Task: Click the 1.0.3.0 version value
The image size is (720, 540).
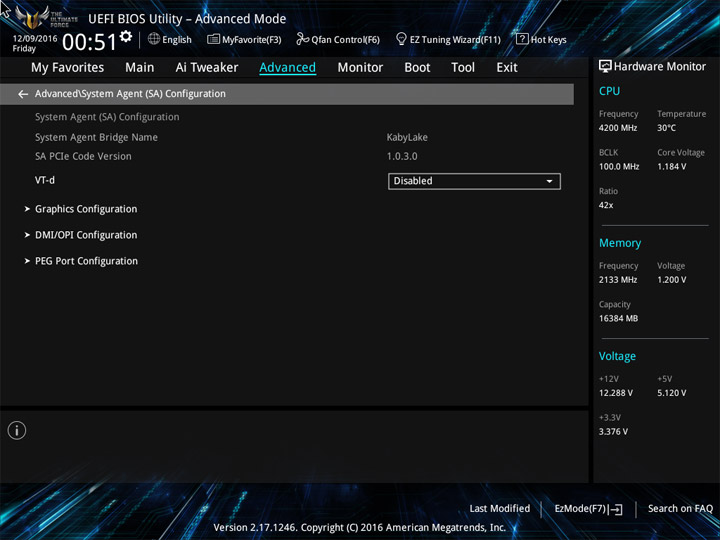Action: [x=402, y=156]
